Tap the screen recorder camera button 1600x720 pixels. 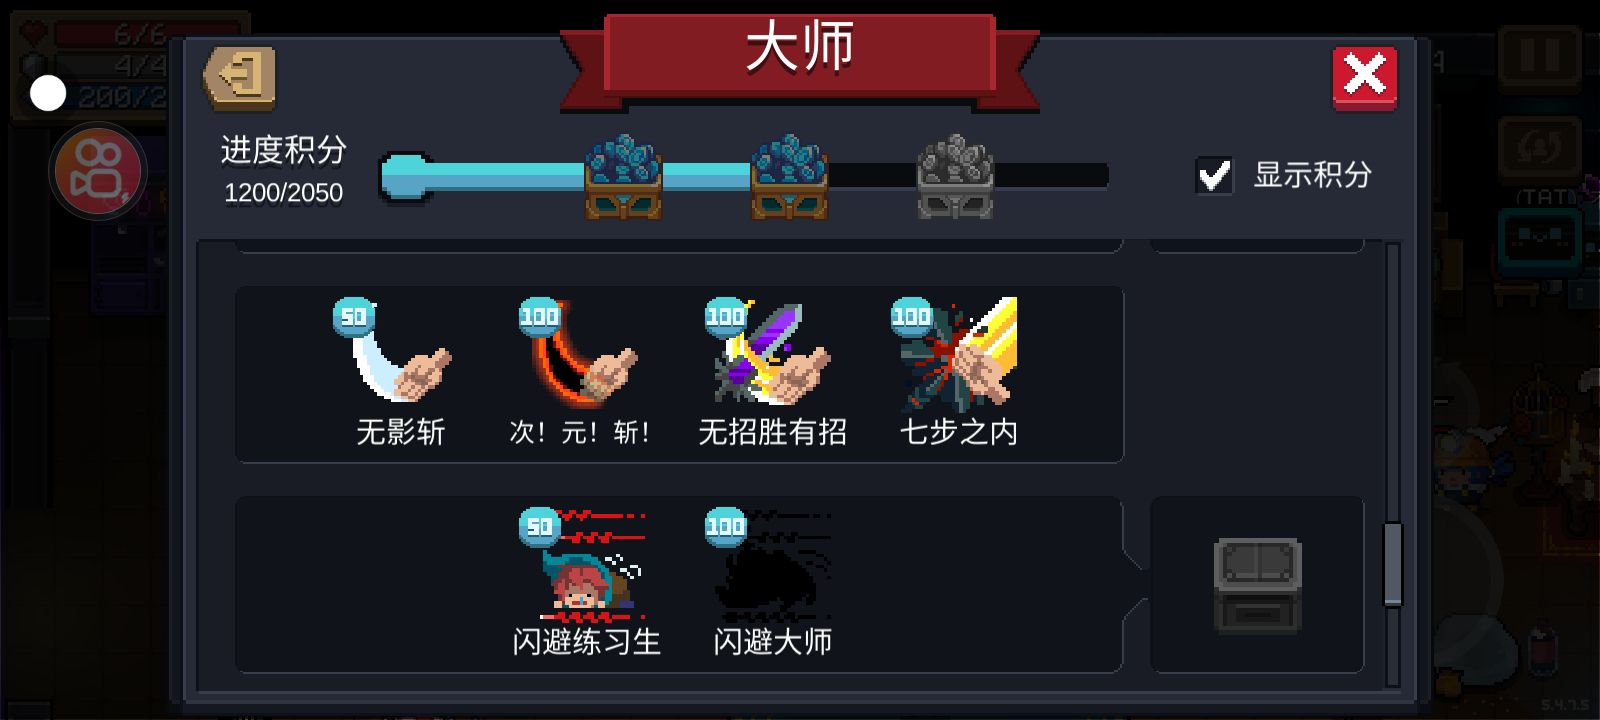98,171
